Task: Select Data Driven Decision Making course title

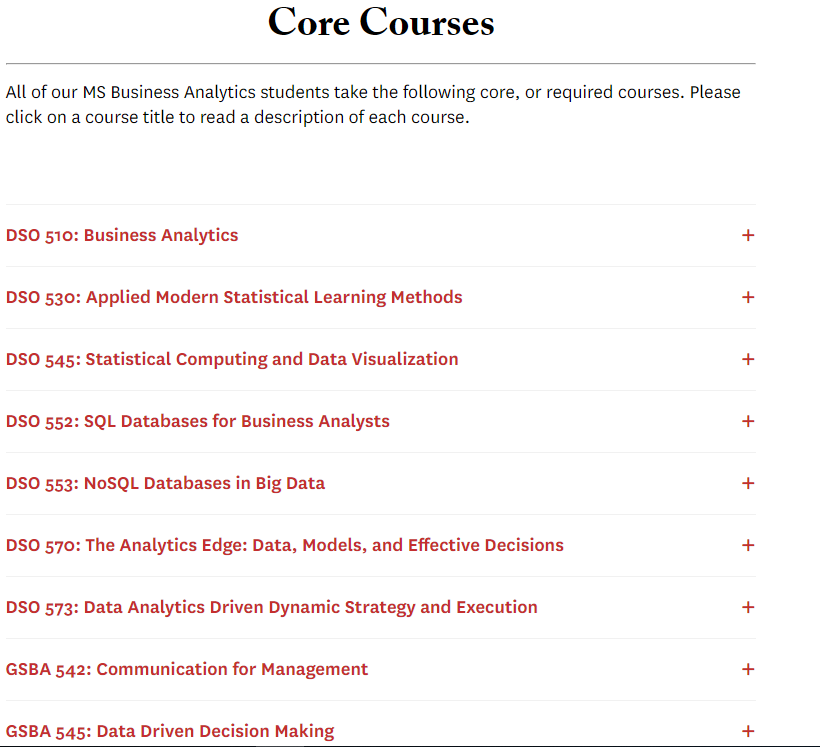Action: [x=170, y=731]
